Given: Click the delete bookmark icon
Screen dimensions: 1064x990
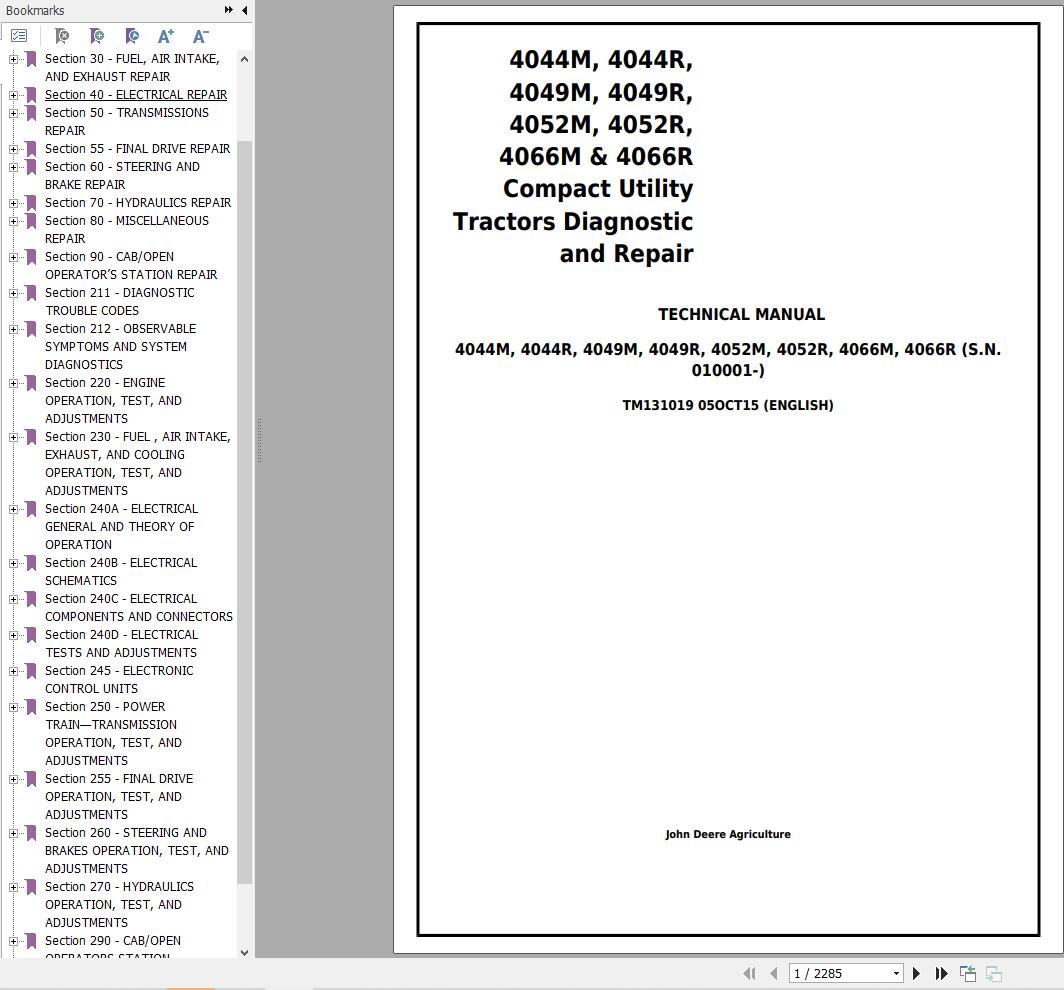Looking at the screenshot, I should point(62,35).
